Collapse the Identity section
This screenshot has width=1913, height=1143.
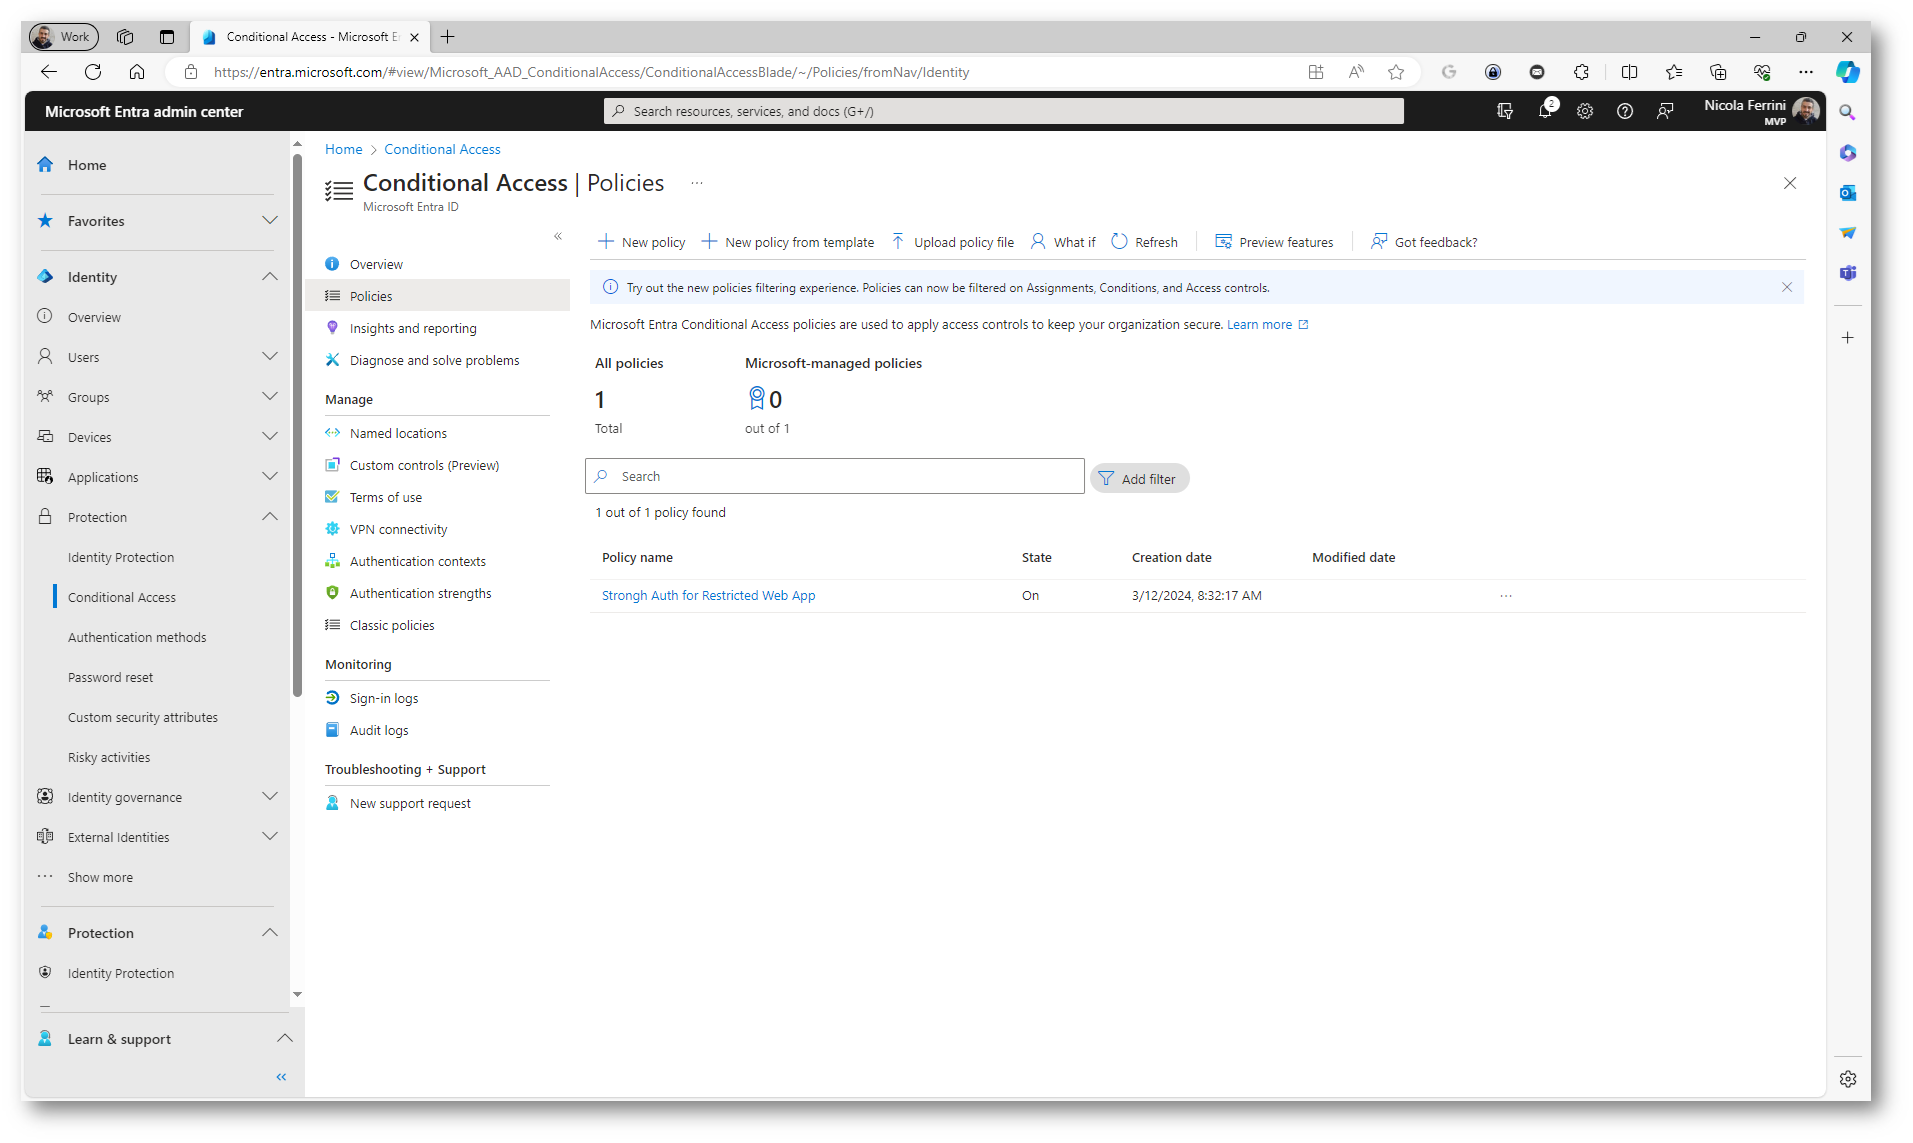[270, 276]
